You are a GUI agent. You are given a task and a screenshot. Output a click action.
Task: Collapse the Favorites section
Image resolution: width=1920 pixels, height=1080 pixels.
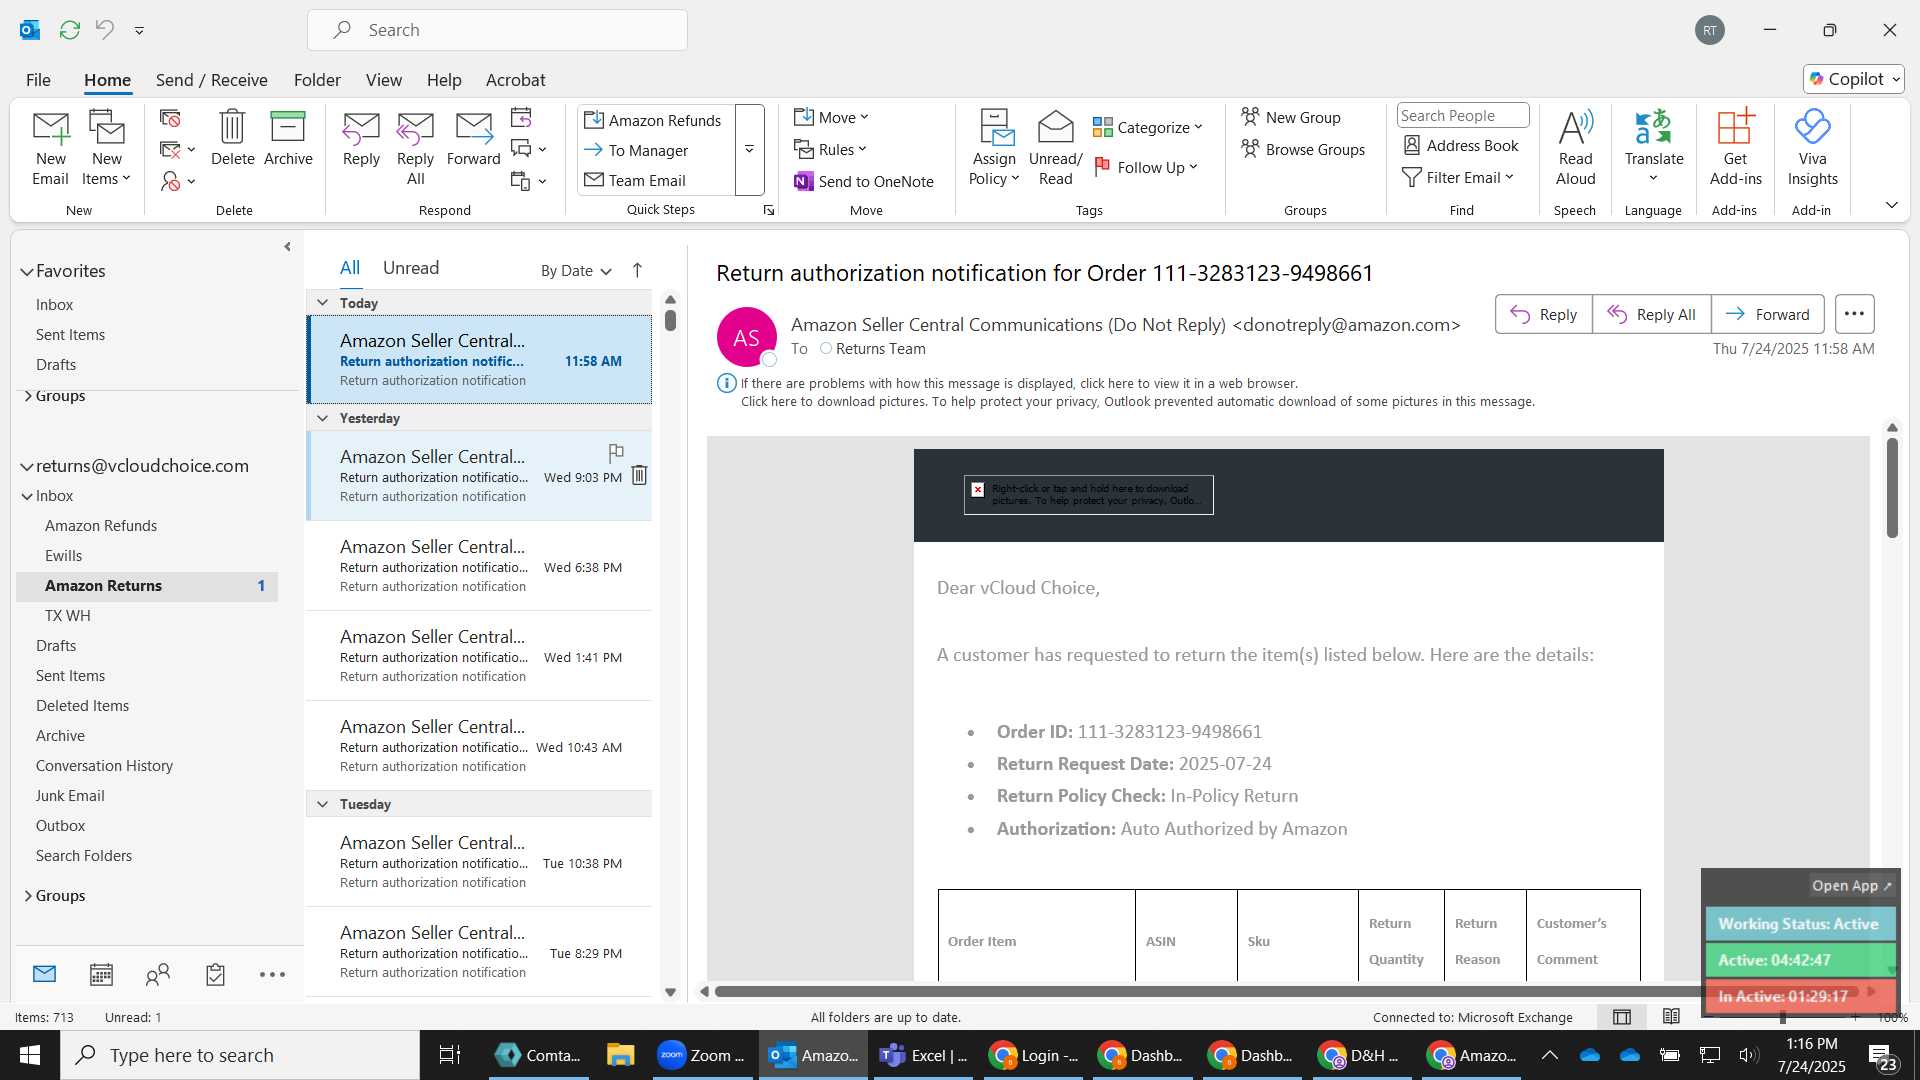pos(27,271)
